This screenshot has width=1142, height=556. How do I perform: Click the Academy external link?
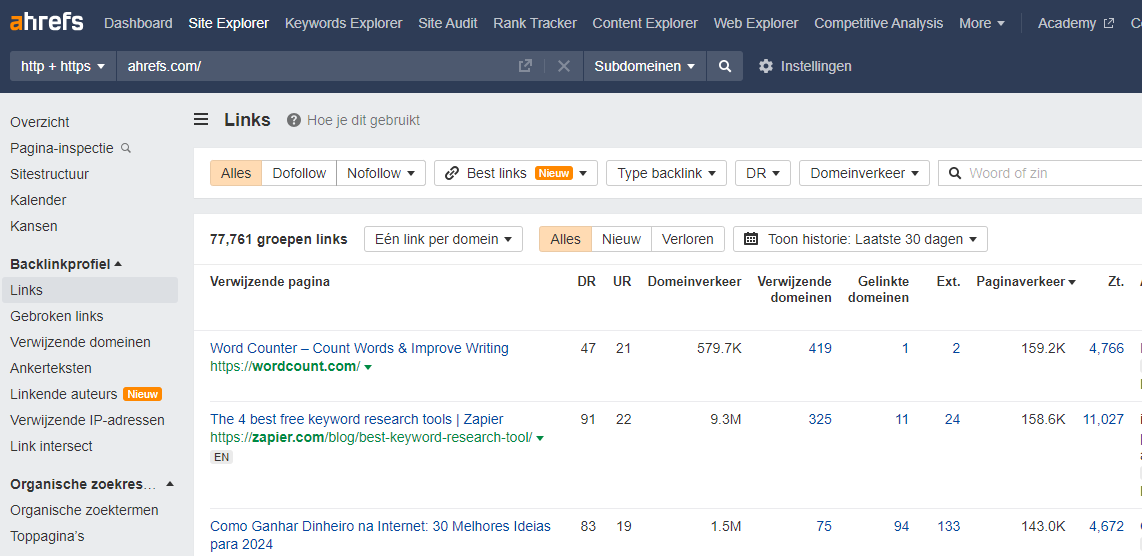click(1076, 23)
